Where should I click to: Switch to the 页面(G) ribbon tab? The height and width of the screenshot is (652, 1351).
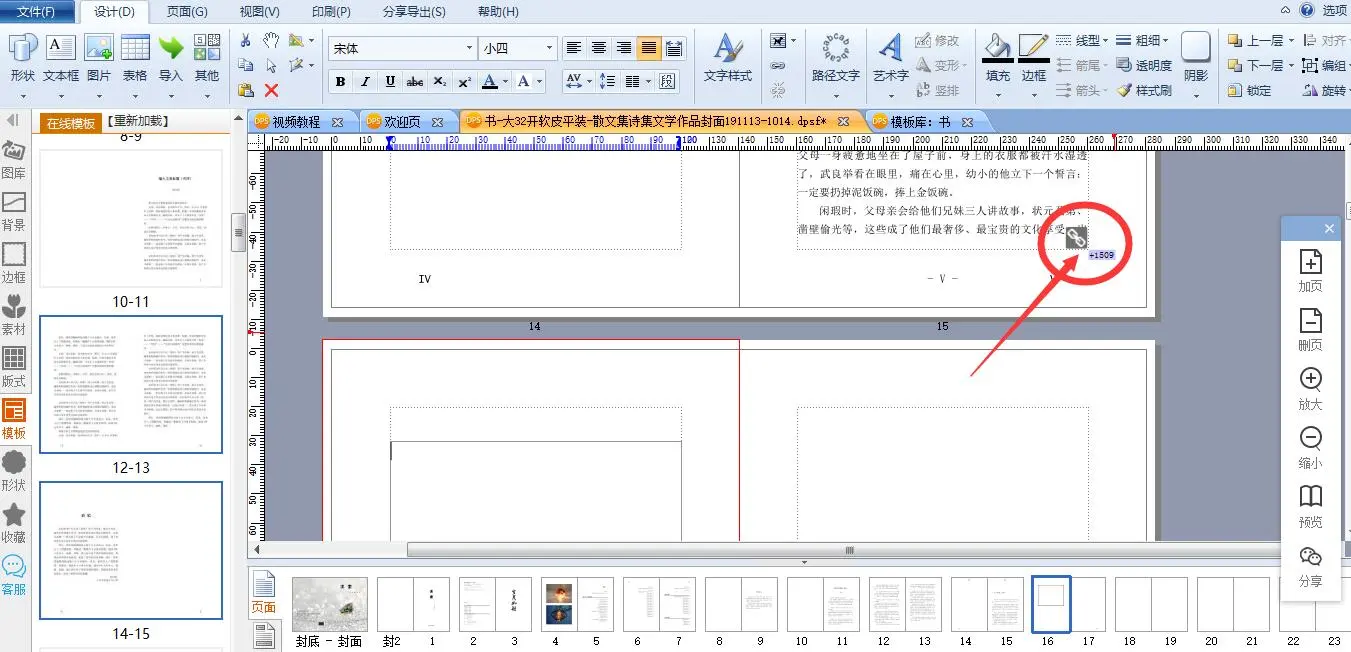pyautogui.click(x=187, y=12)
